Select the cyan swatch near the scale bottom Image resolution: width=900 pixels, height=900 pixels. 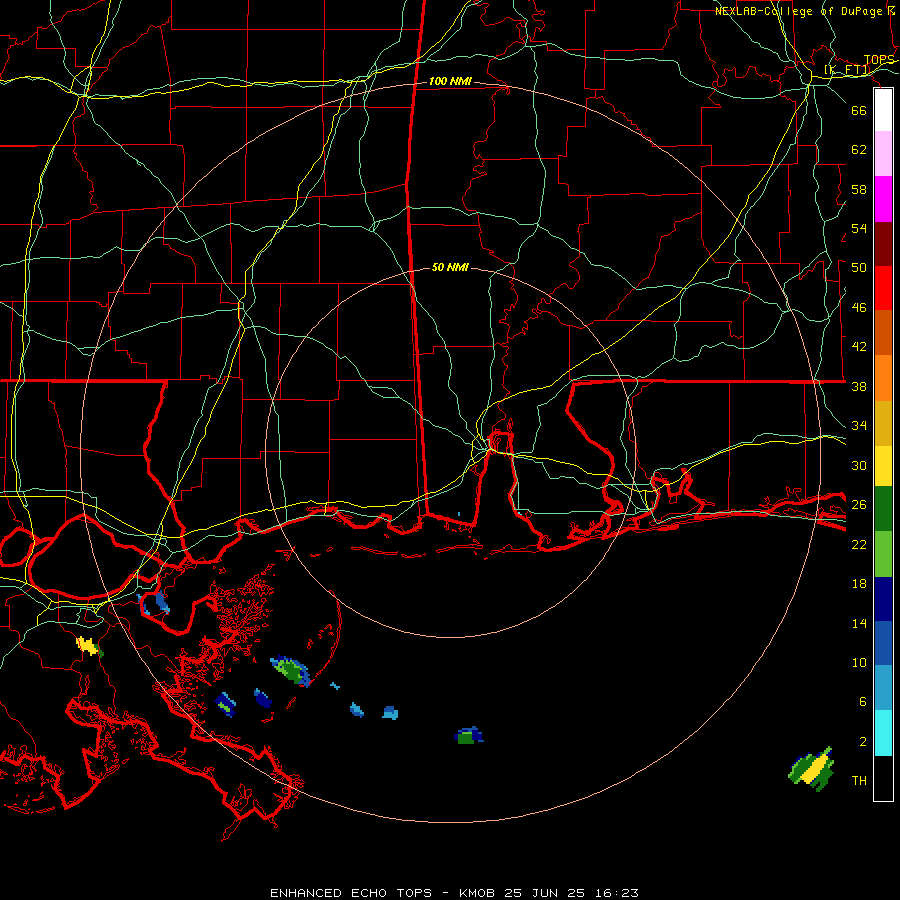[x=883, y=733]
